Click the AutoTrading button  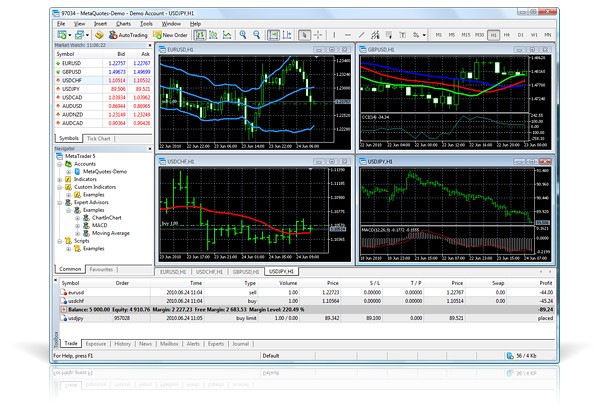[x=128, y=35]
